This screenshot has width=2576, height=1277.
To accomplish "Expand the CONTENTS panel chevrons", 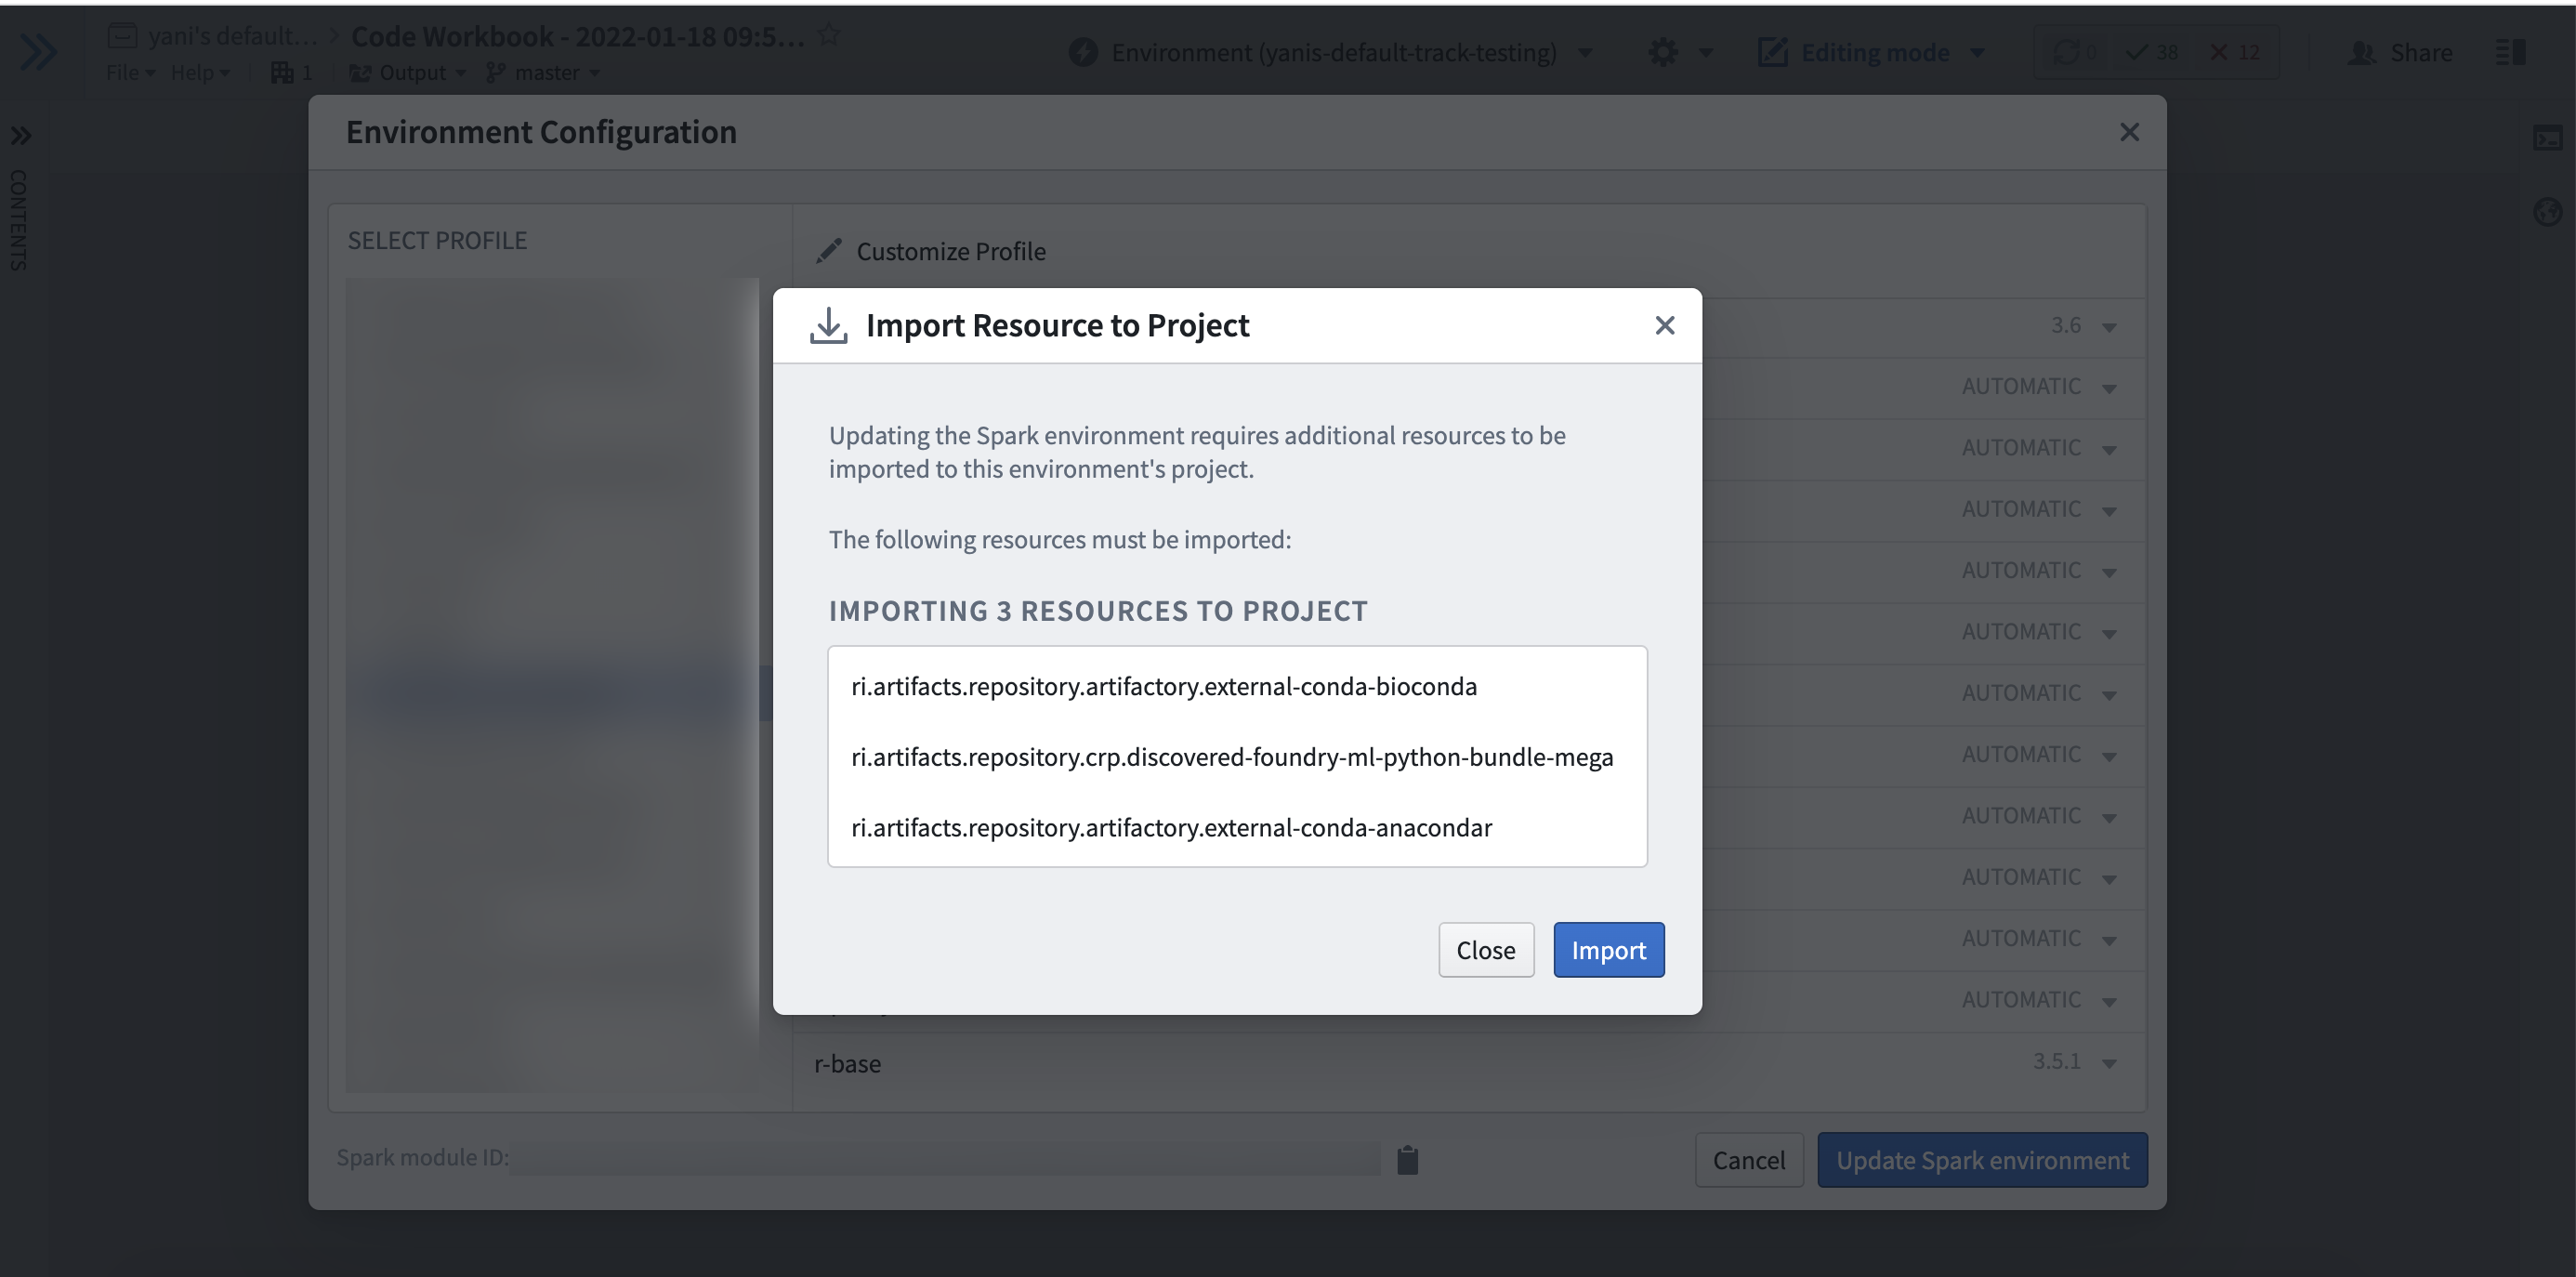I will point(21,135).
